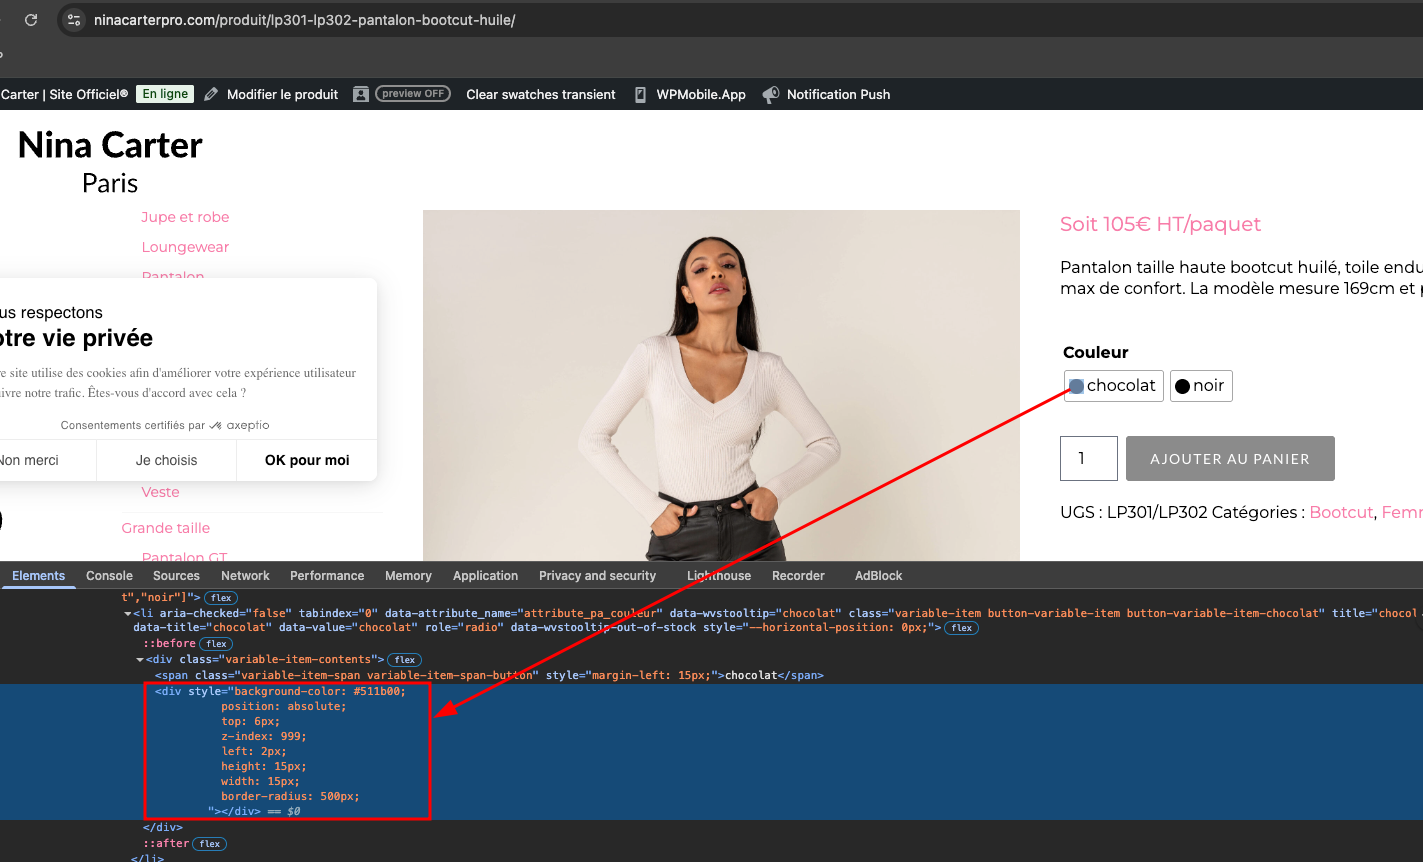This screenshot has width=1423, height=862.
Task: Open the Jupe et robe category
Action: click(185, 217)
